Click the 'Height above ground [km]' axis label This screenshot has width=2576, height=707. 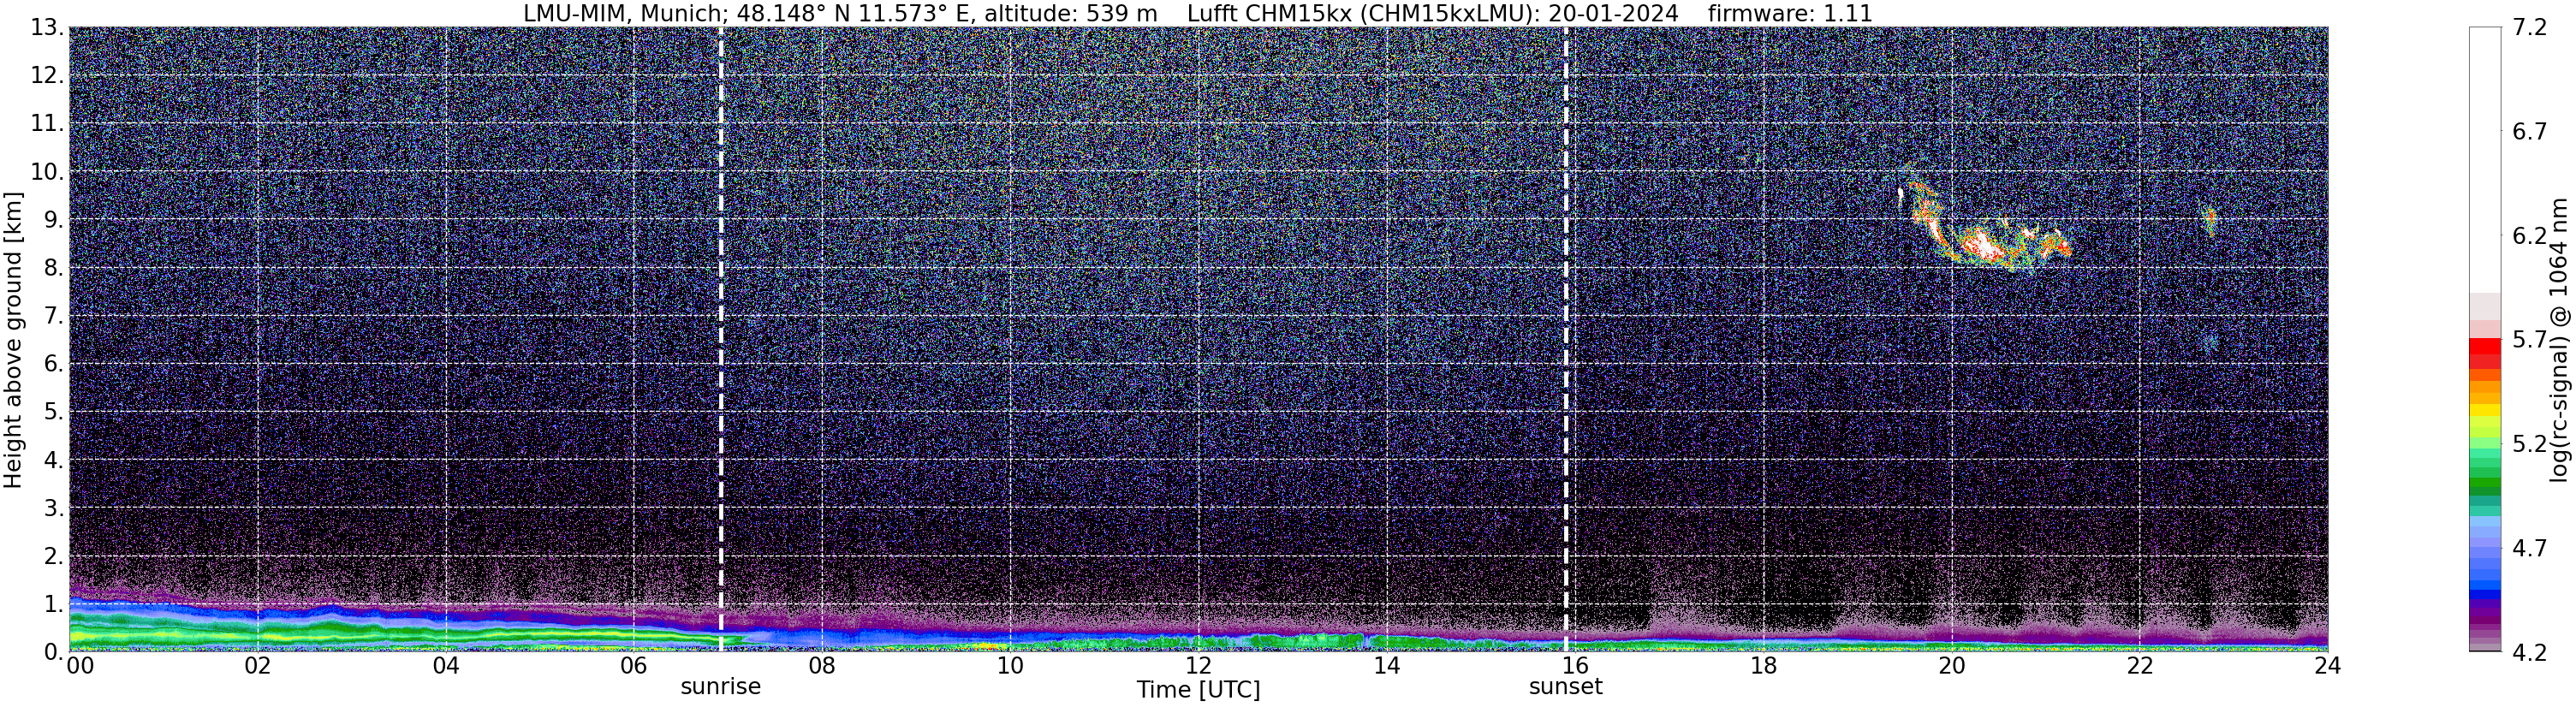pos(13,340)
